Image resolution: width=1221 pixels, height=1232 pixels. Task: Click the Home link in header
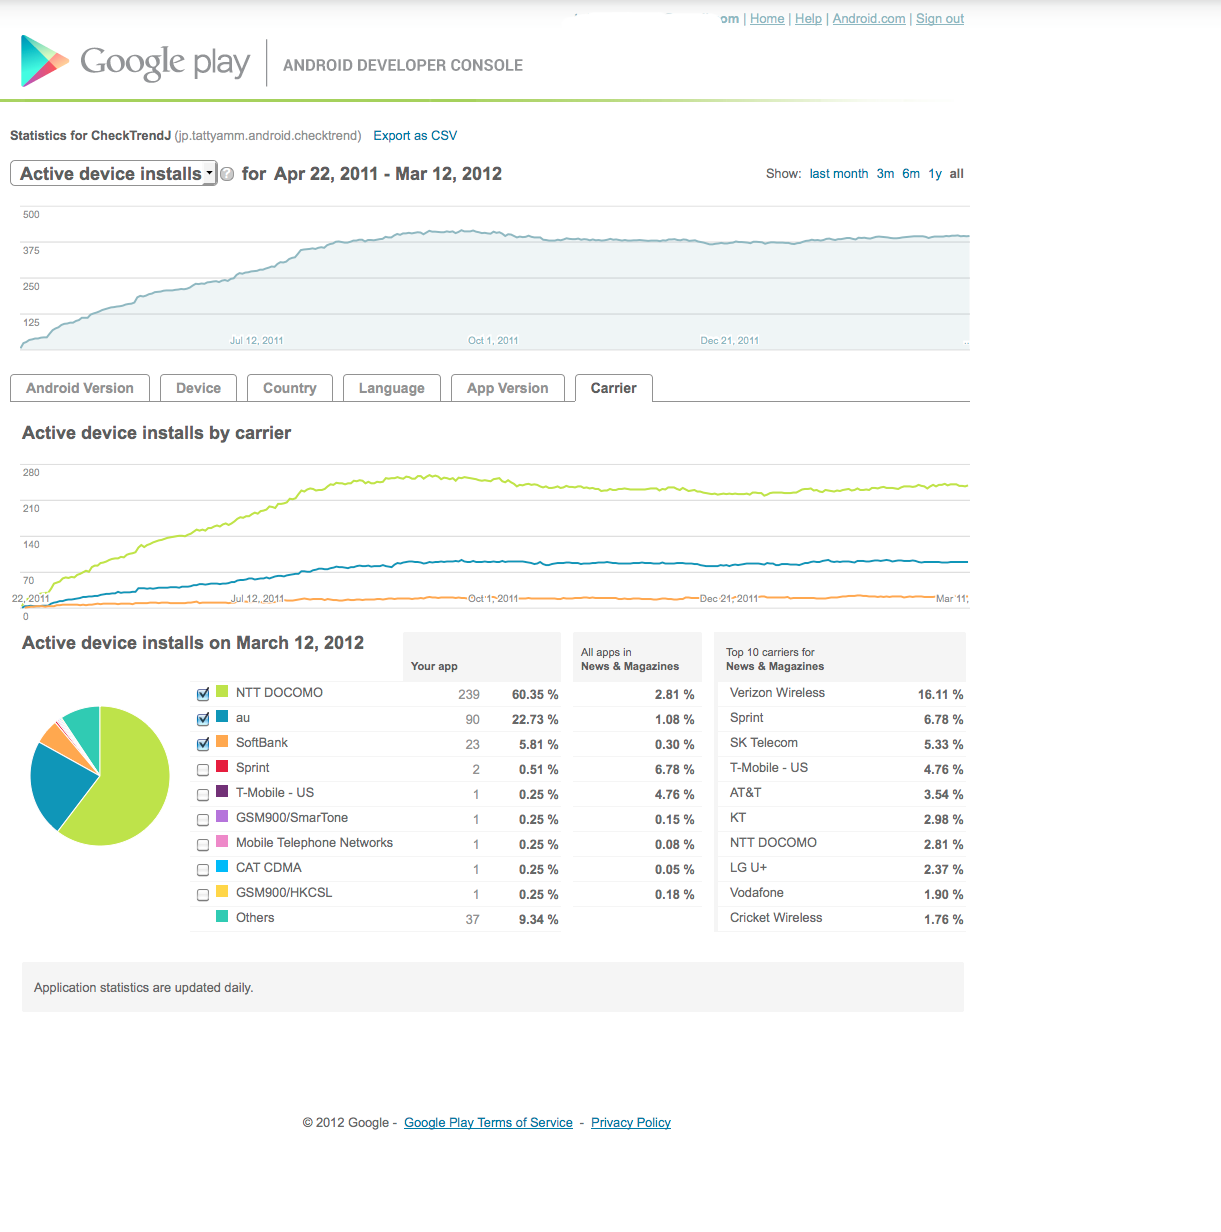pos(767,19)
